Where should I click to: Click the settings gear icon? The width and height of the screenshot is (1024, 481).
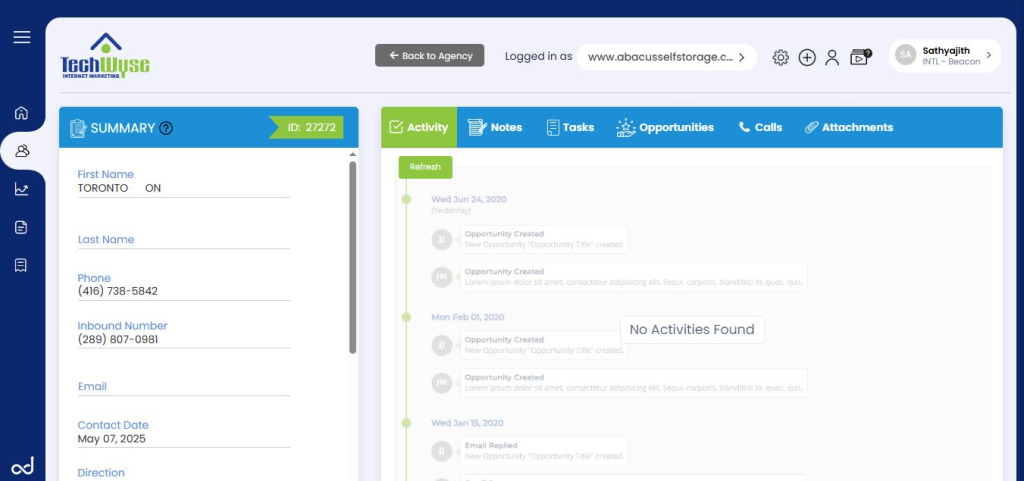[781, 57]
